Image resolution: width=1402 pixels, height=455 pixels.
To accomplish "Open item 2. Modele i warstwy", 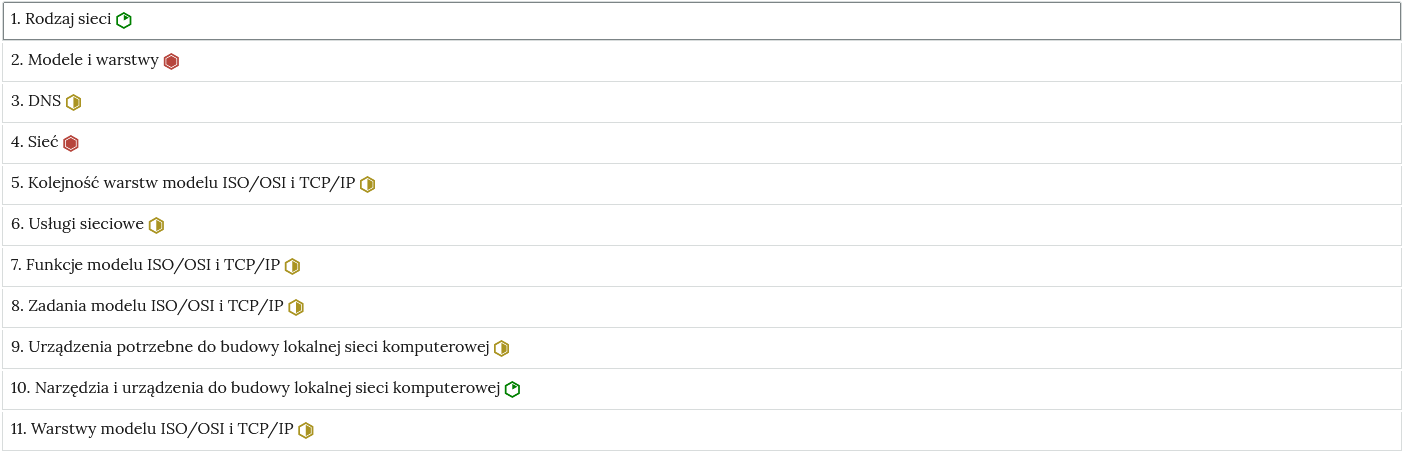I will (701, 61).
